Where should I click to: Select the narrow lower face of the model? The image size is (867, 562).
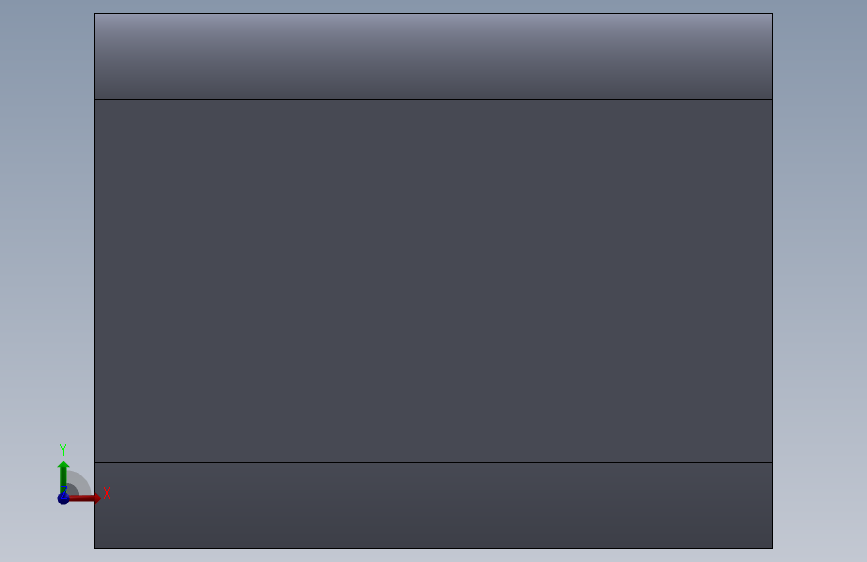tap(434, 506)
